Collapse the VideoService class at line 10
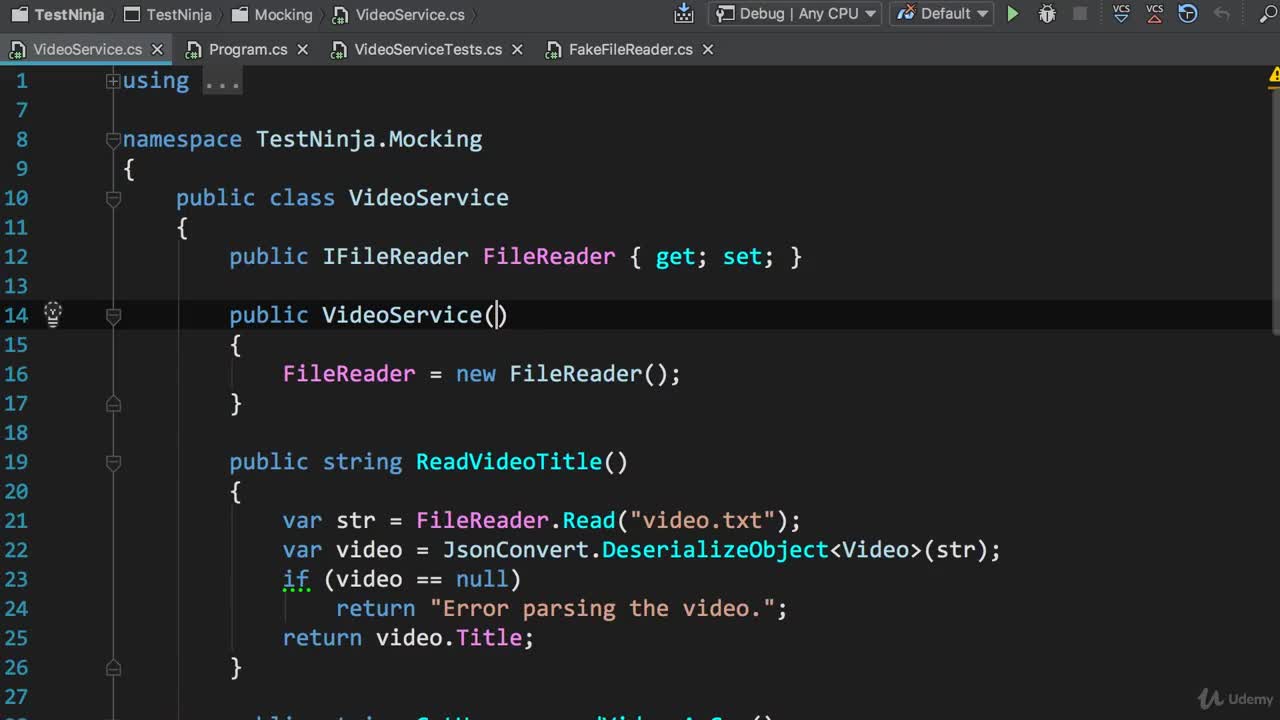Screen dimensions: 1280x720 coord(113,199)
